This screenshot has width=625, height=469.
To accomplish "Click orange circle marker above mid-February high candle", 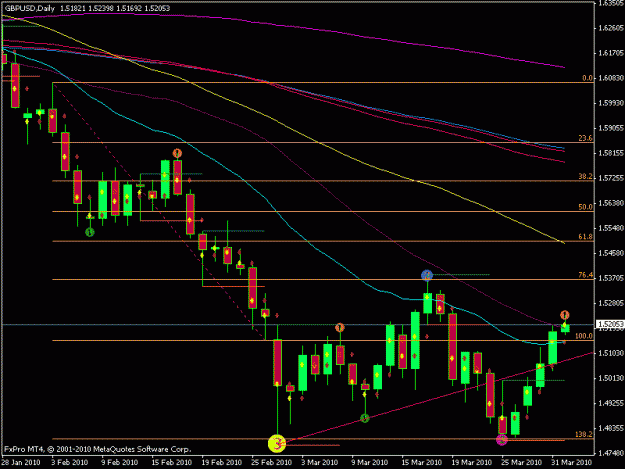I will pyautogui.click(x=177, y=153).
